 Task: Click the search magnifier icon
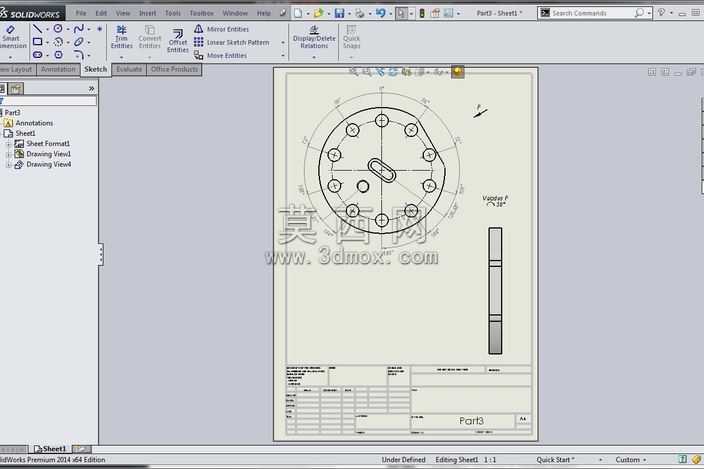click(x=639, y=13)
